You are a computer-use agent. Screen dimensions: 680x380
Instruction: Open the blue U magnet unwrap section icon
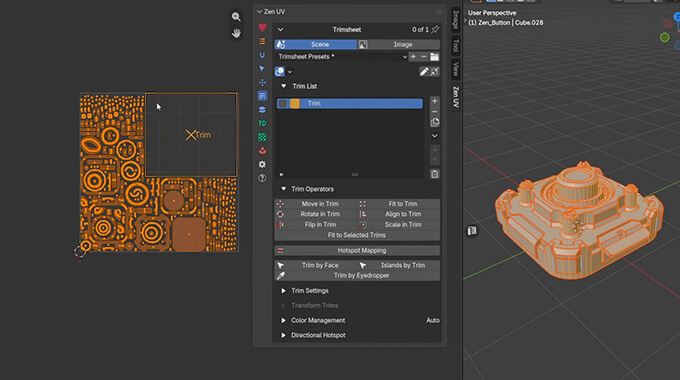[x=262, y=55]
